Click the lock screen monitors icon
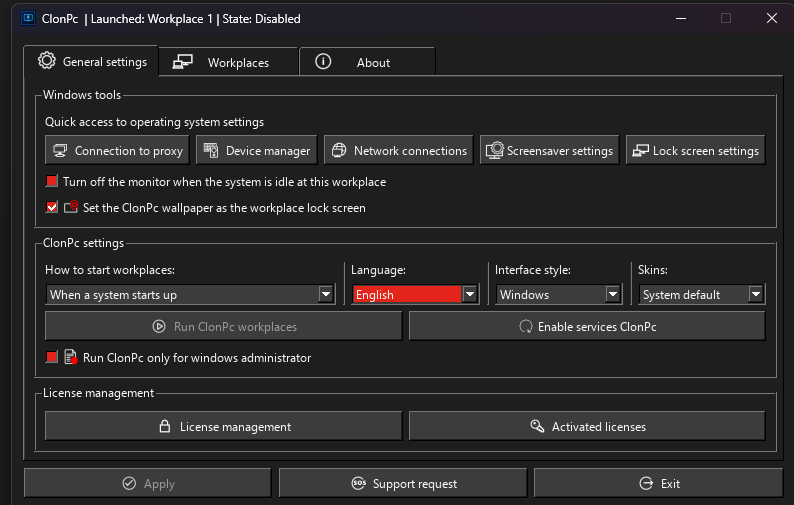Screen dimensions: 794x505 click(x=641, y=150)
